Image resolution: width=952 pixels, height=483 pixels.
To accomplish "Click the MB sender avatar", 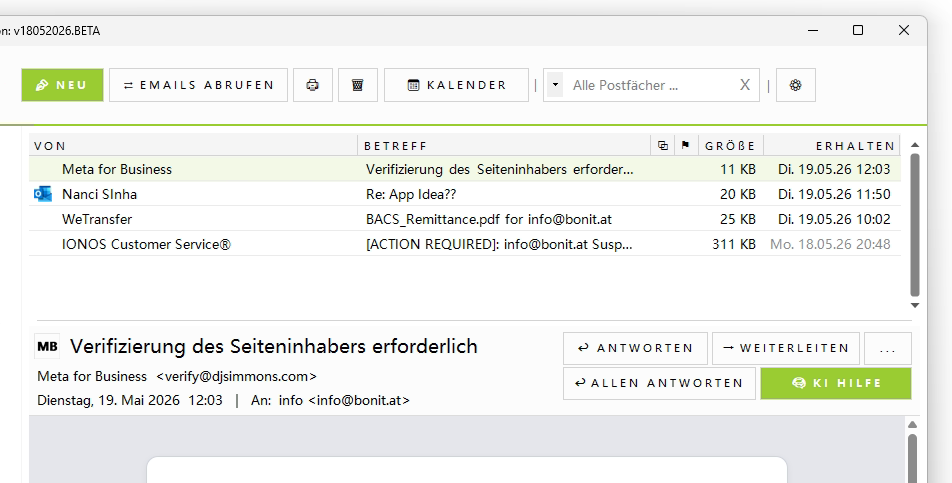I will point(47,346).
